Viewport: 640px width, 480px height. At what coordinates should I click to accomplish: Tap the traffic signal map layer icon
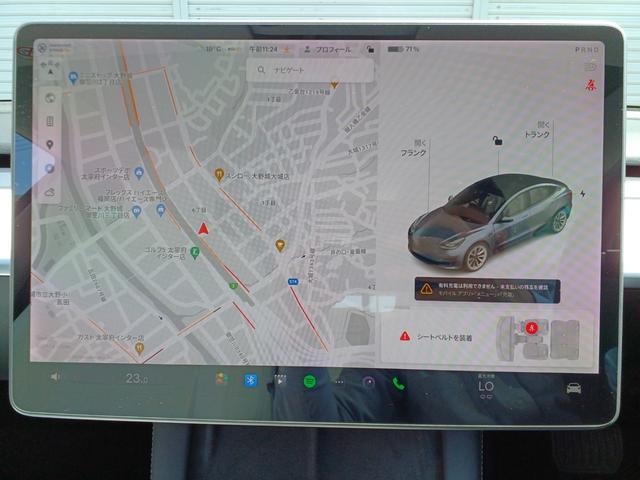coord(50,121)
